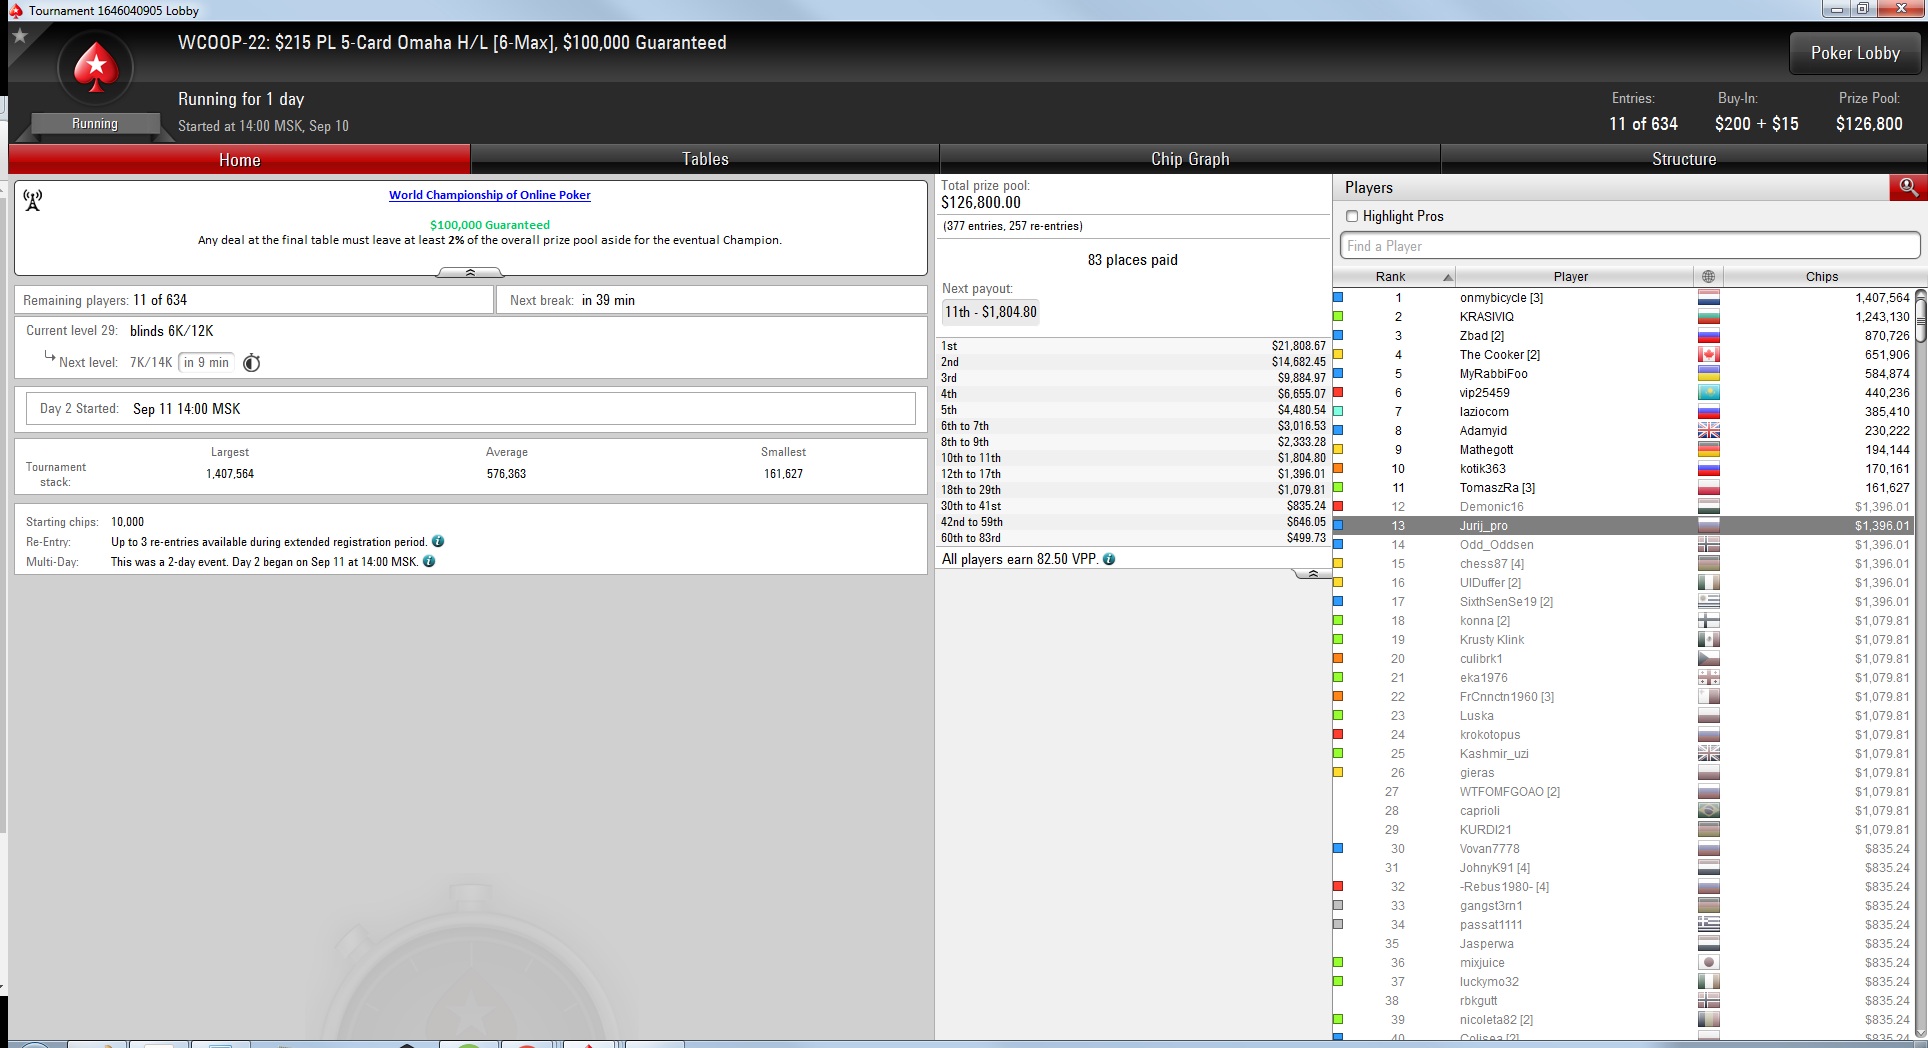Click the Next break in 39 min text
The width and height of the screenshot is (1928, 1048).
[572, 300]
